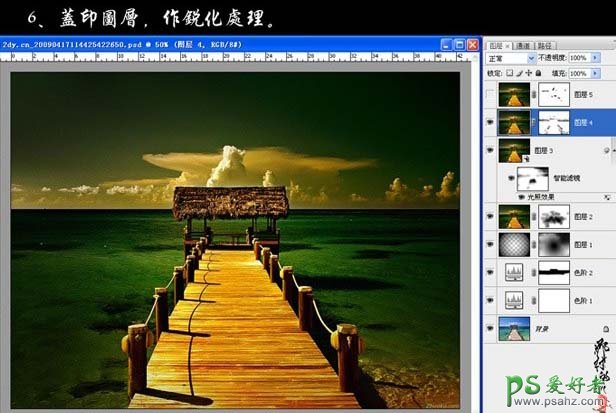
Task: Click the lock image pixels brush icon
Action: point(520,73)
